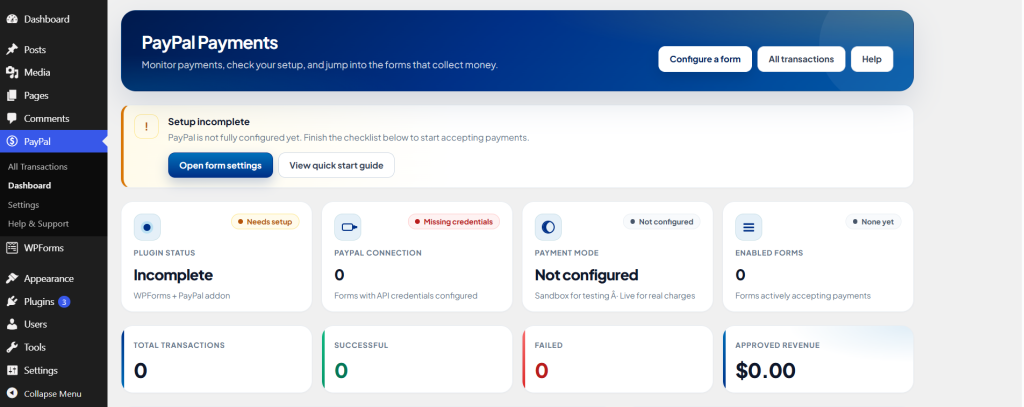Click the Payment Mode half-moon icon
This screenshot has width=1024, height=407.
(548, 227)
